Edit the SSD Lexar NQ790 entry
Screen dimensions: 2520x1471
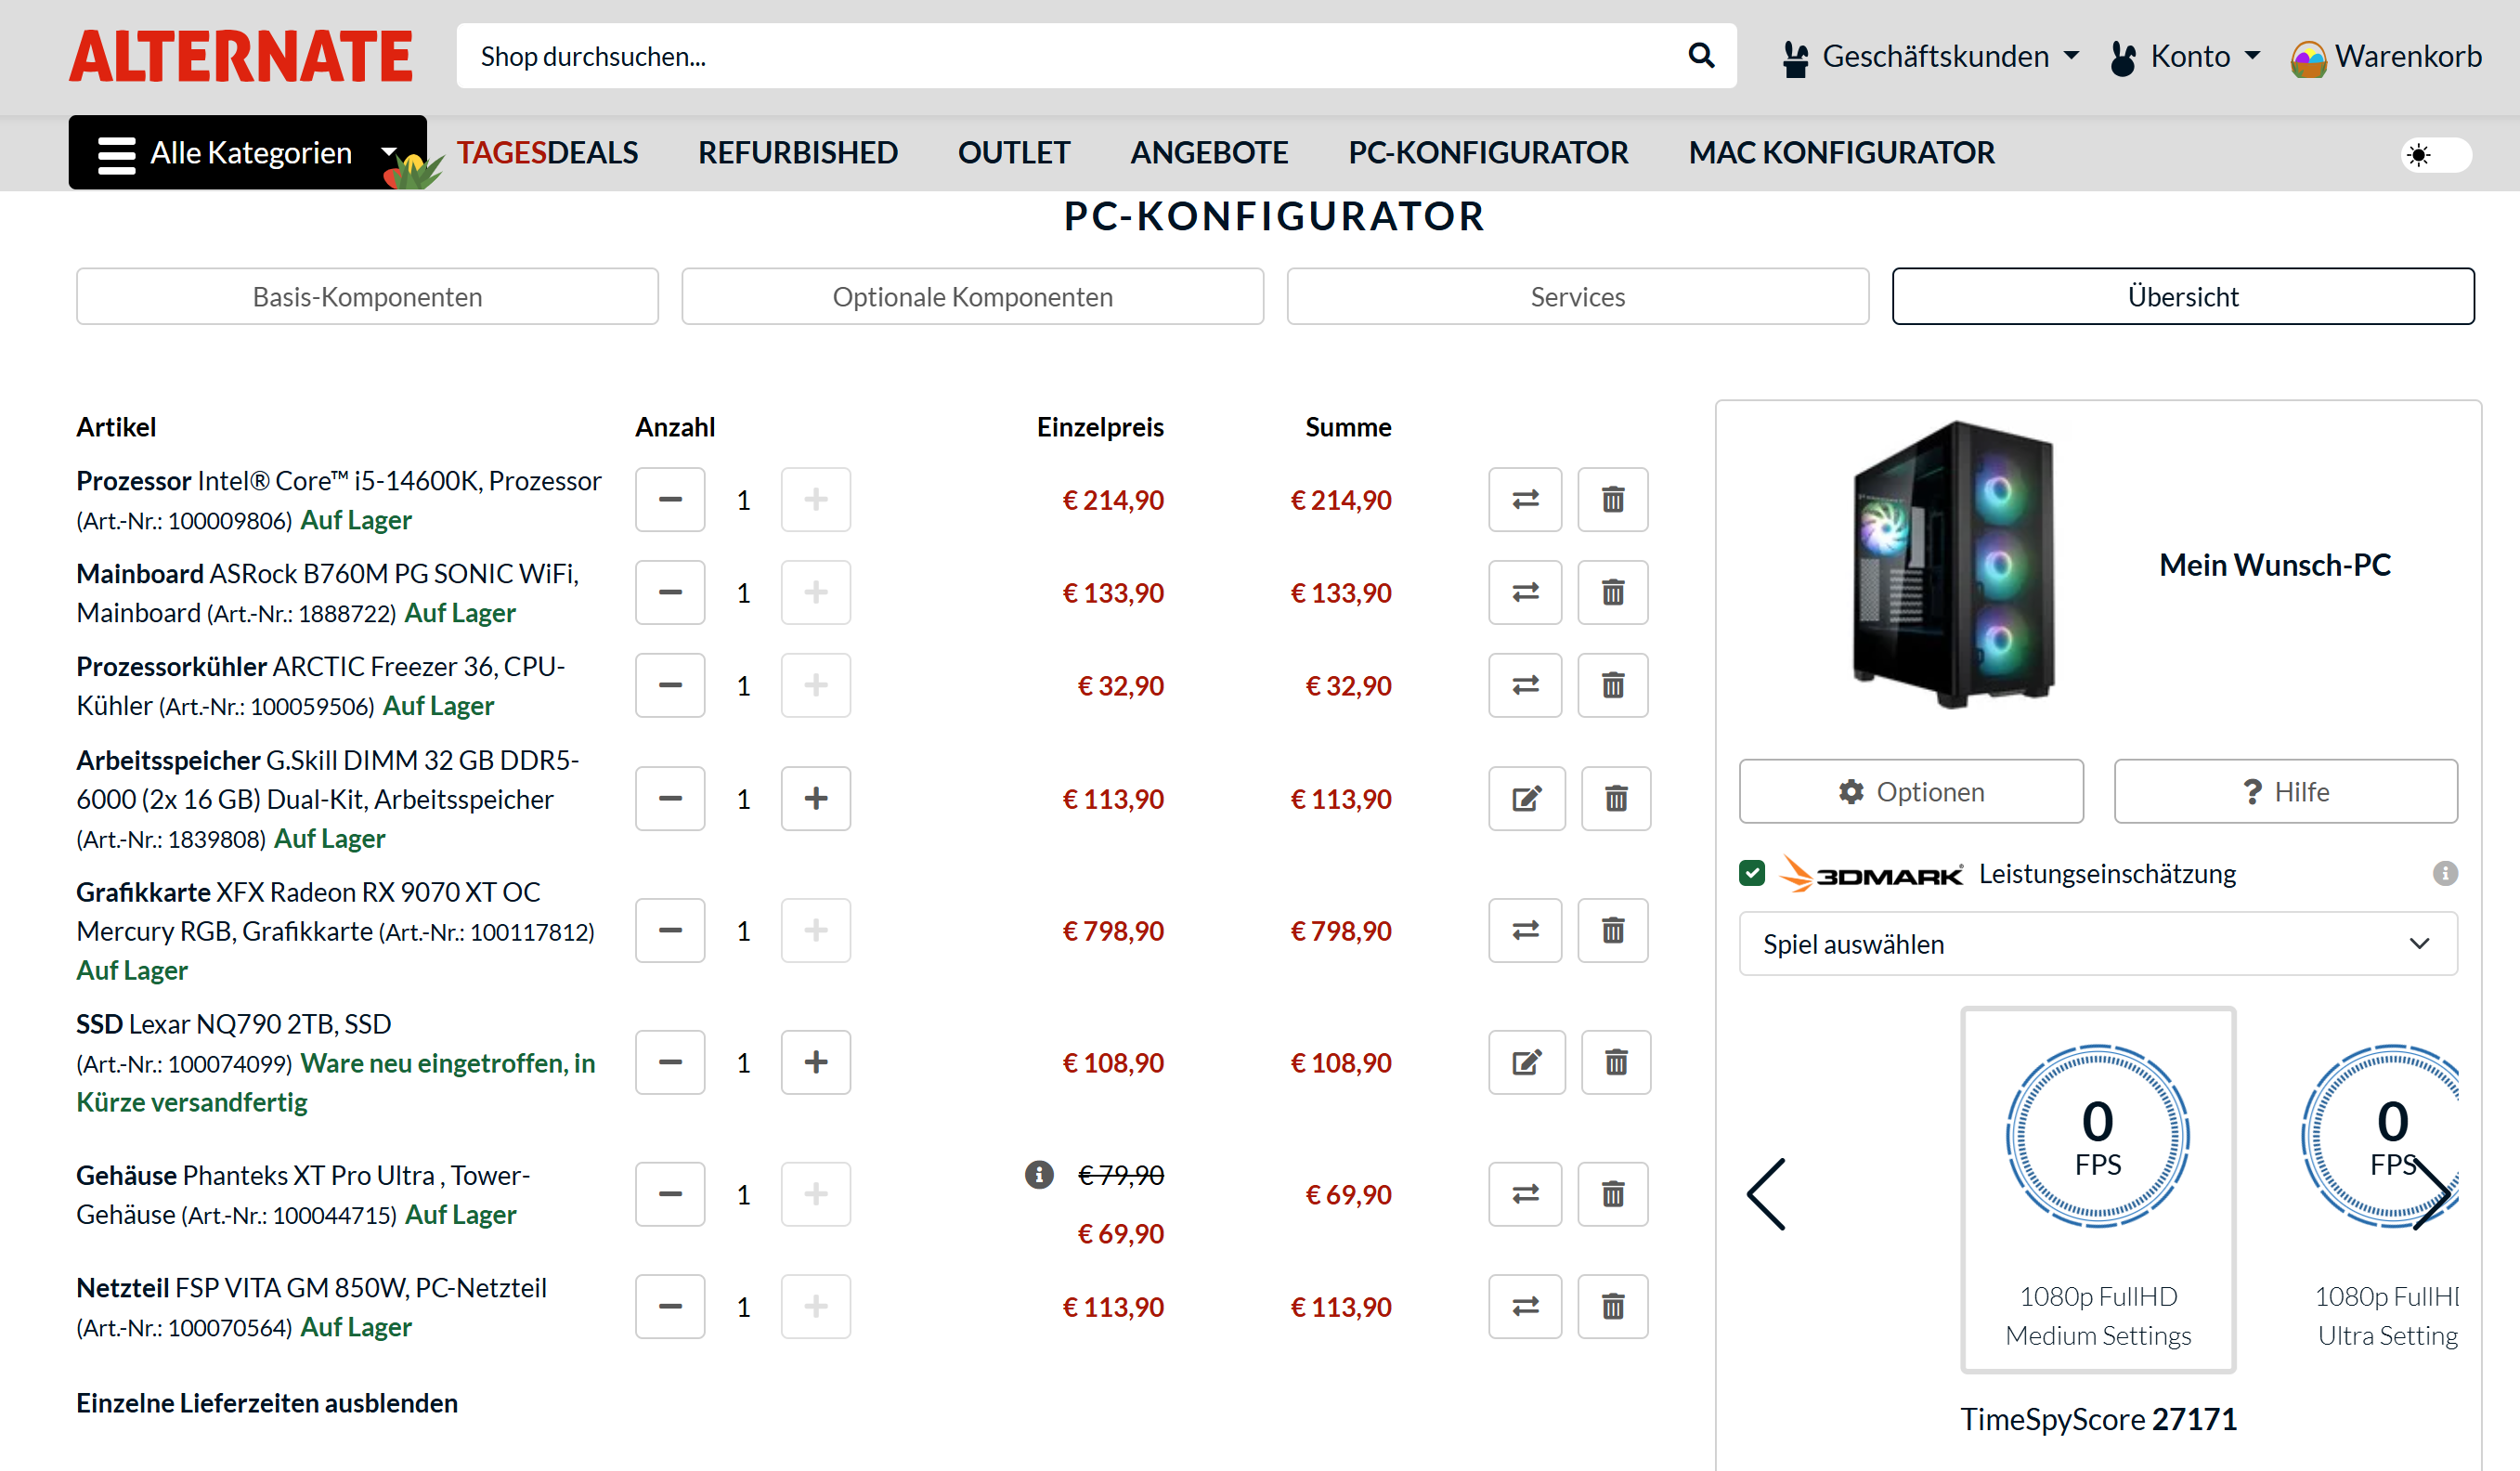pos(1526,1063)
